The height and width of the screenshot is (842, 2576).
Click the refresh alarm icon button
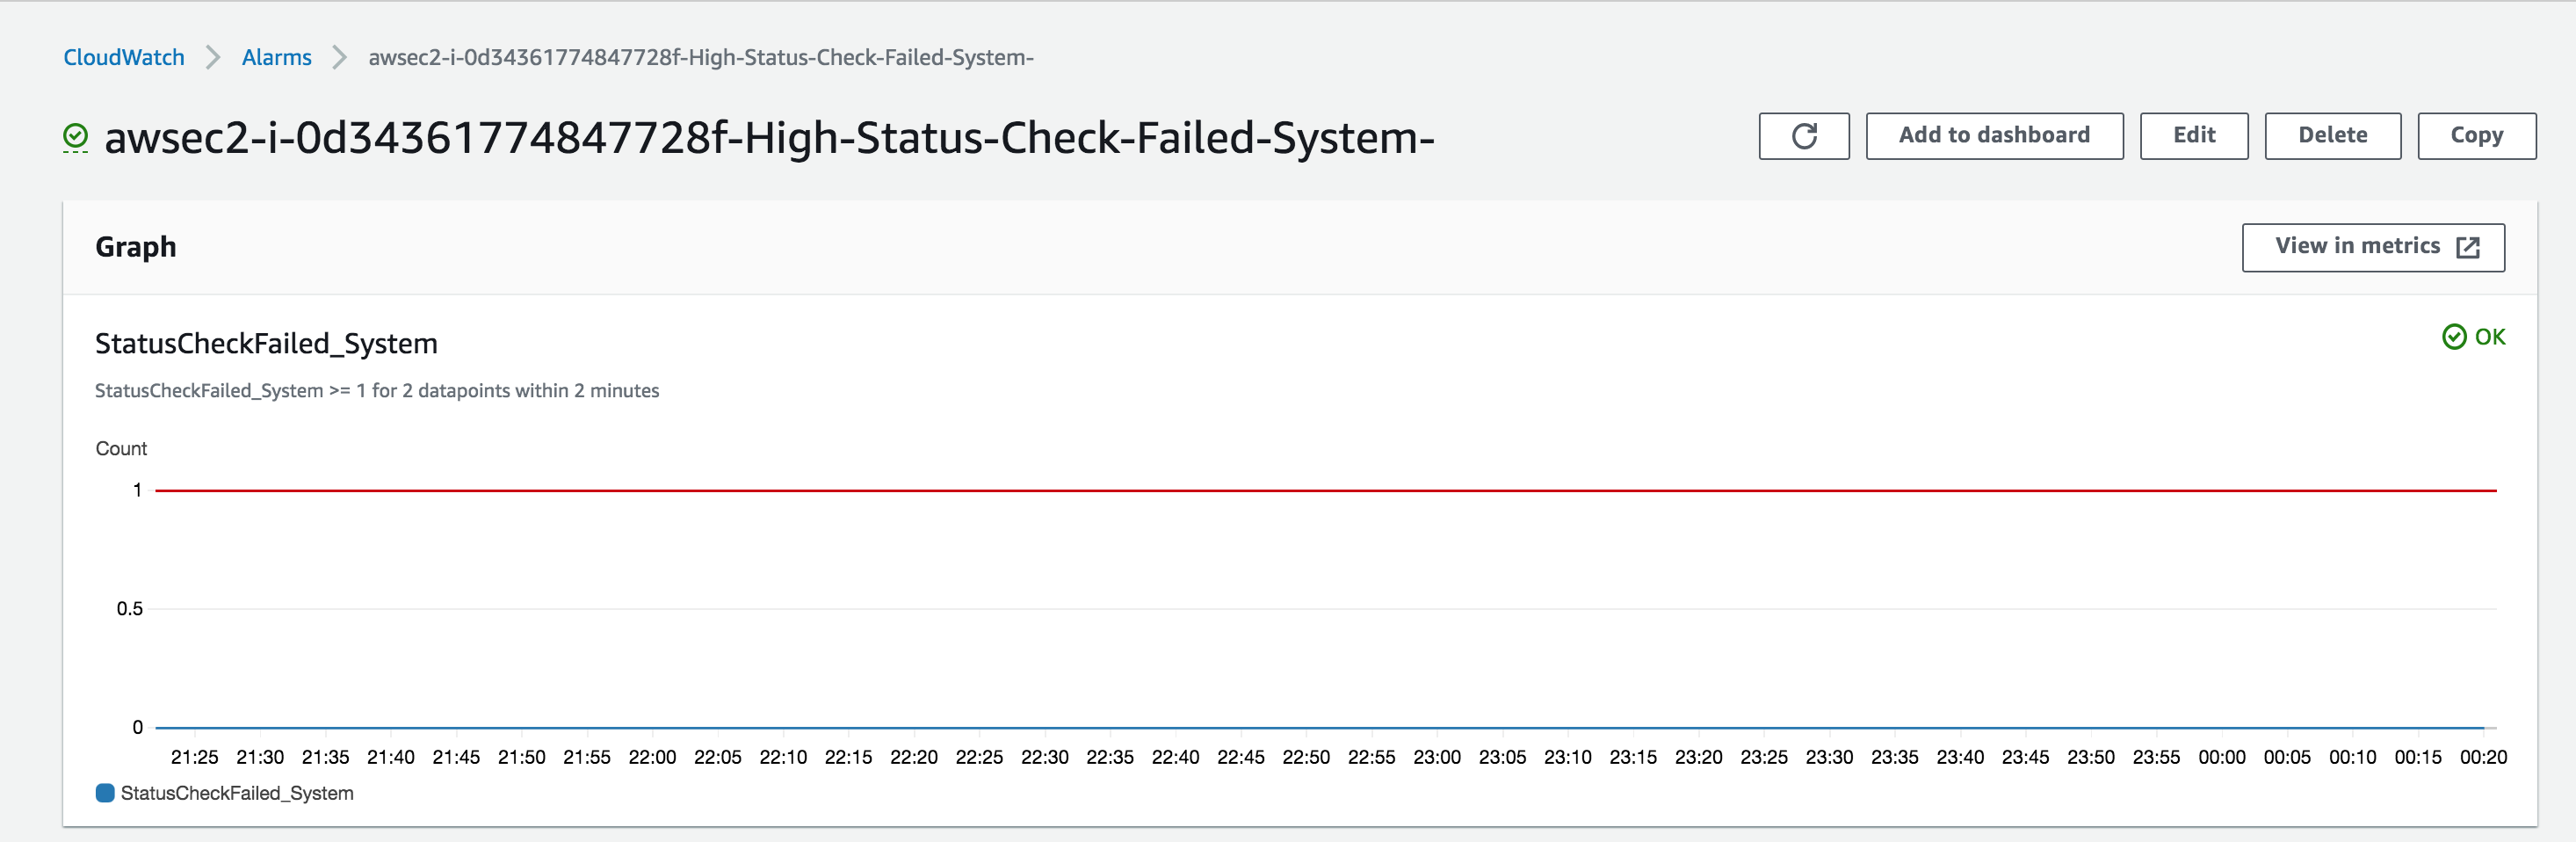1803,136
